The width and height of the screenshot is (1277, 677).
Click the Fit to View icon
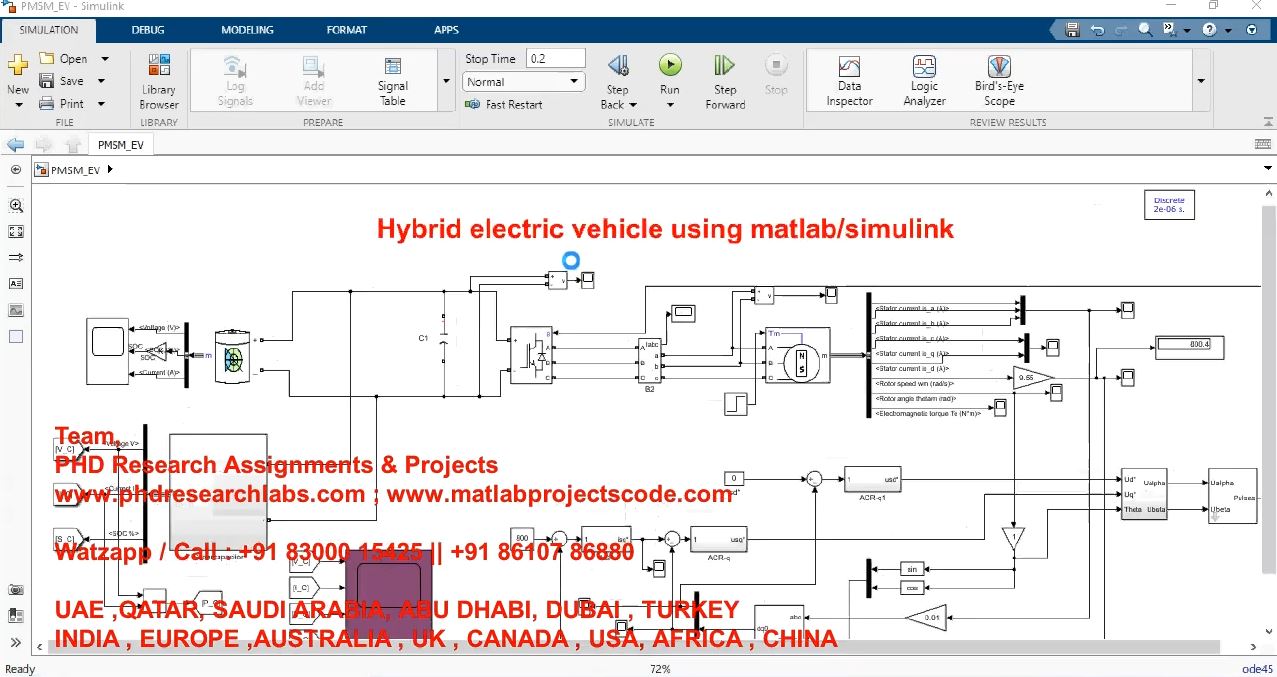pyautogui.click(x=16, y=231)
